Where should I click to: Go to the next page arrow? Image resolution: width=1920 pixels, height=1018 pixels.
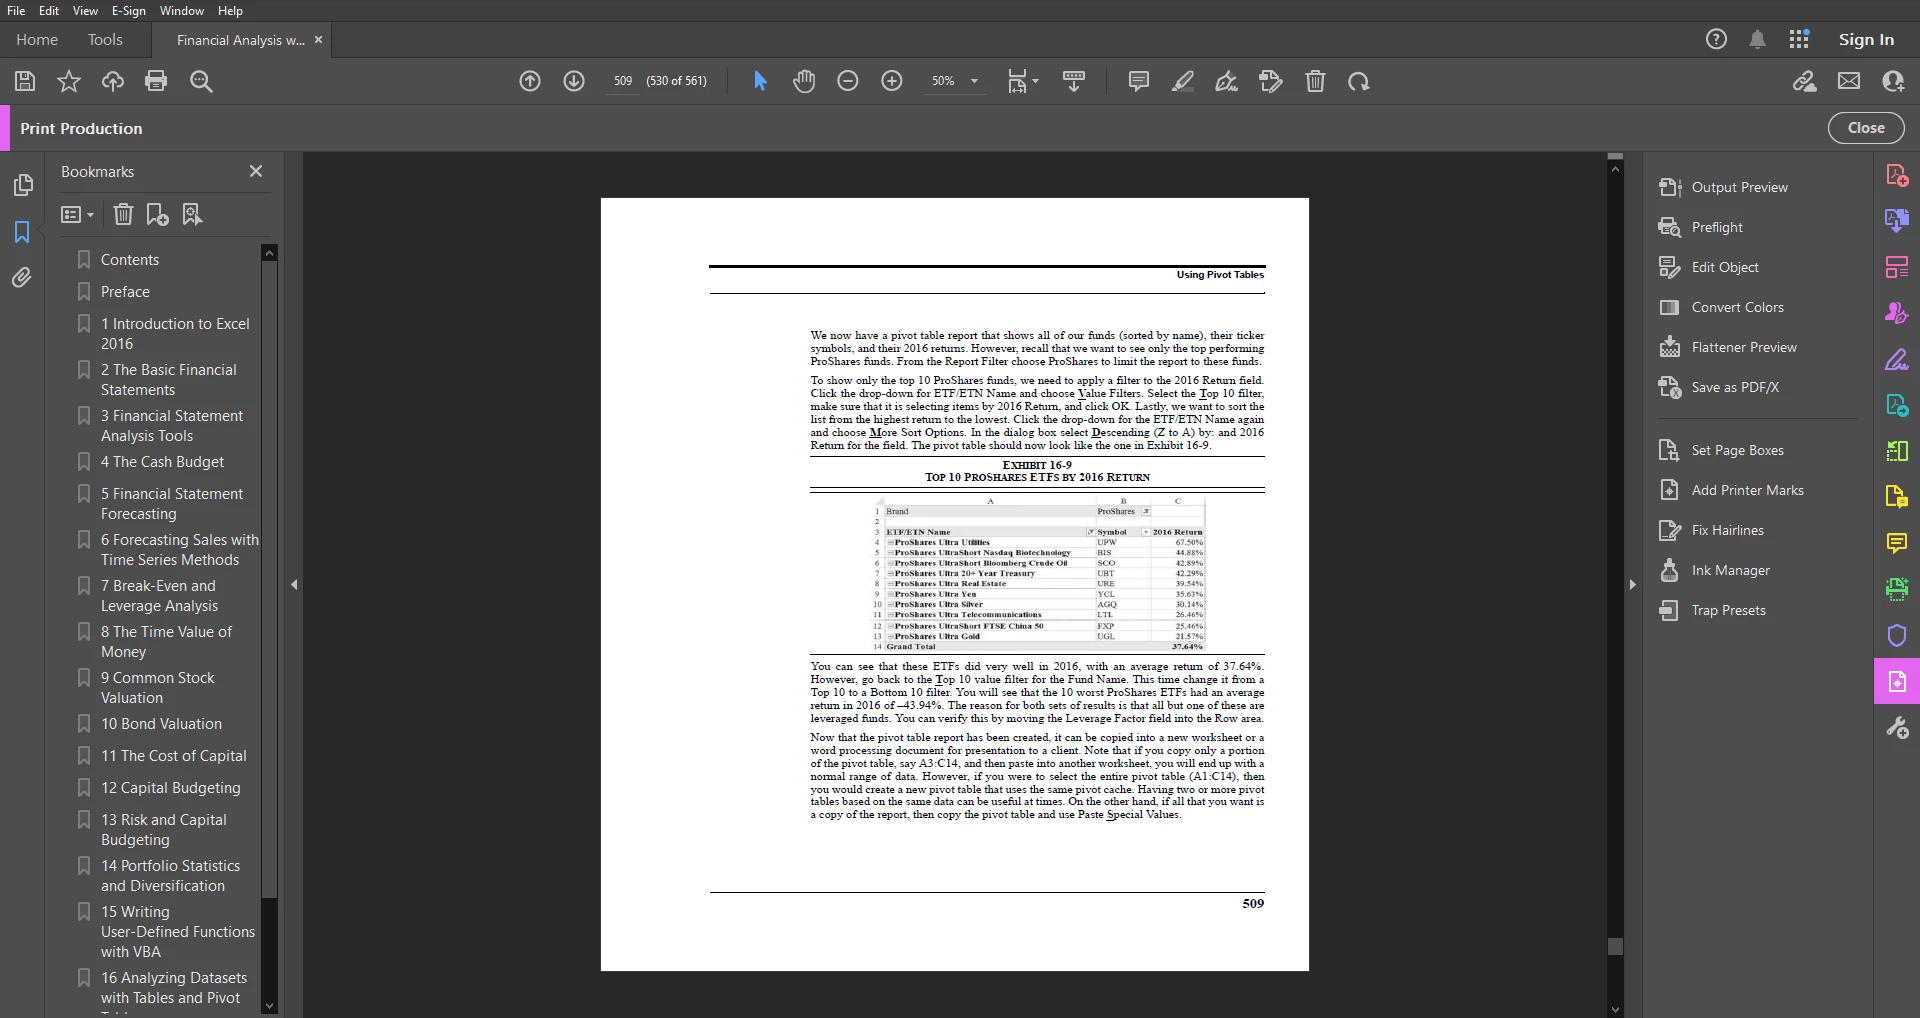point(574,81)
